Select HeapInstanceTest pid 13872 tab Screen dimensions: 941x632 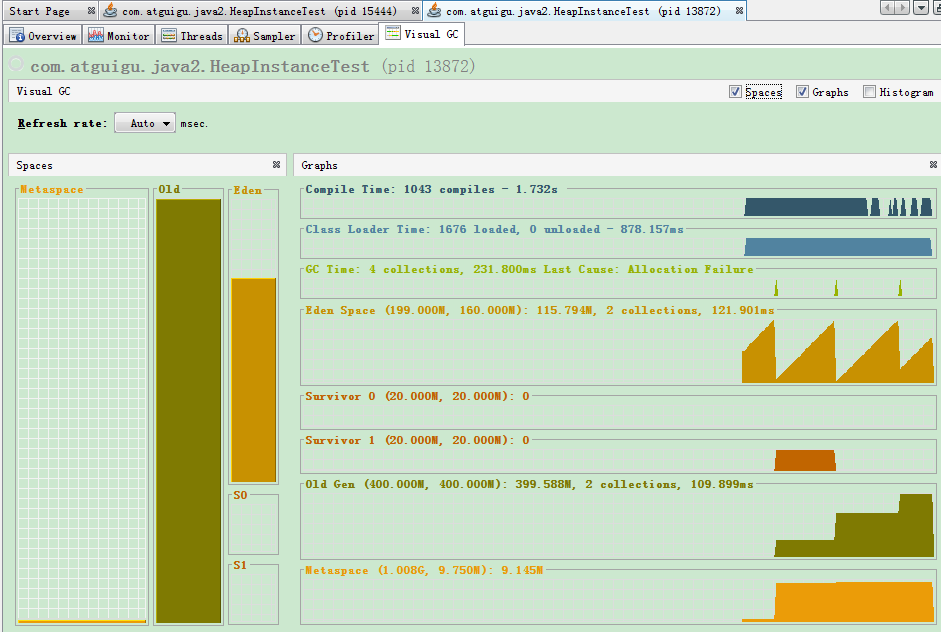pos(583,11)
